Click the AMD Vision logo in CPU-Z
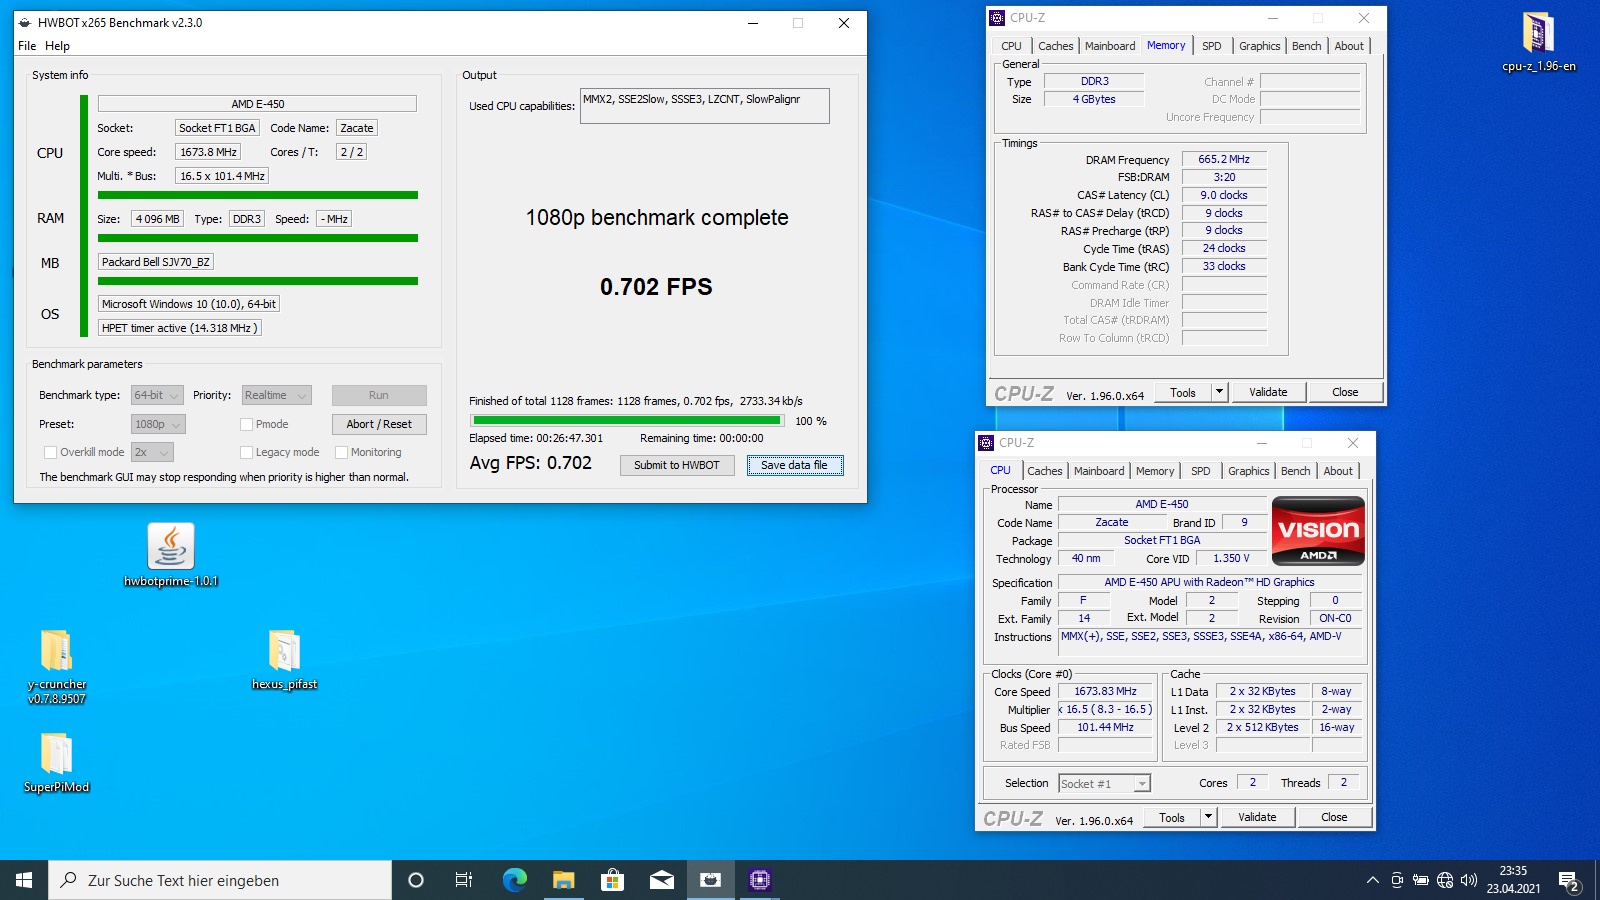Image resolution: width=1600 pixels, height=900 pixels. point(1318,531)
